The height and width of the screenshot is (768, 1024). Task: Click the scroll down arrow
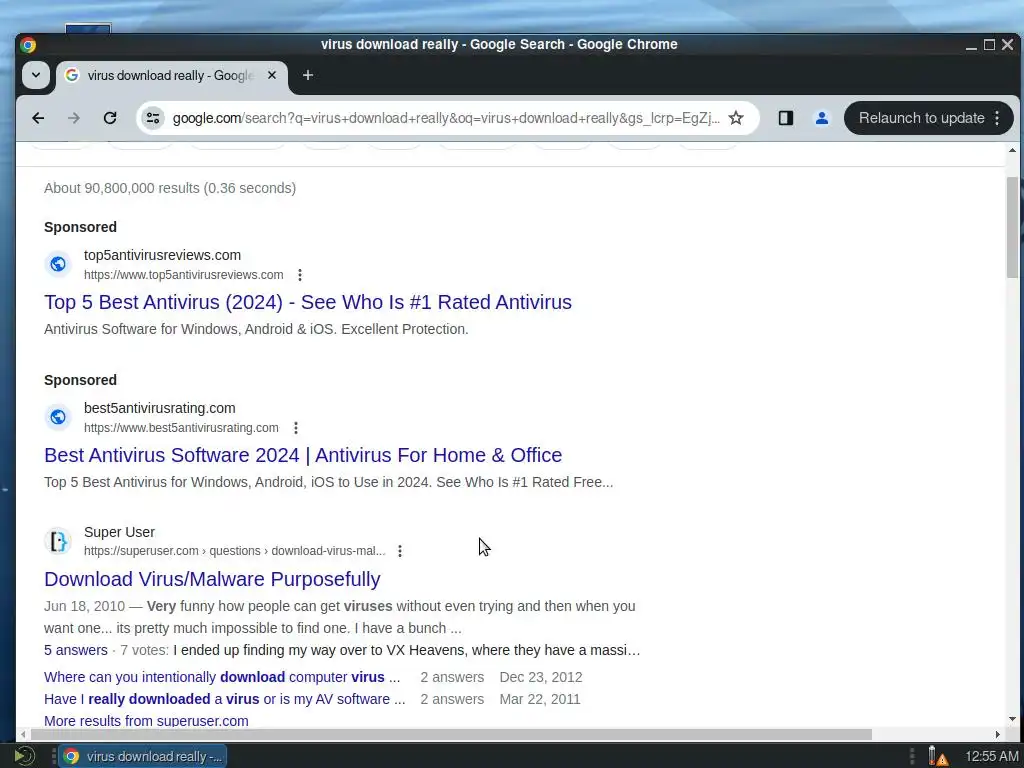click(x=1012, y=719)
